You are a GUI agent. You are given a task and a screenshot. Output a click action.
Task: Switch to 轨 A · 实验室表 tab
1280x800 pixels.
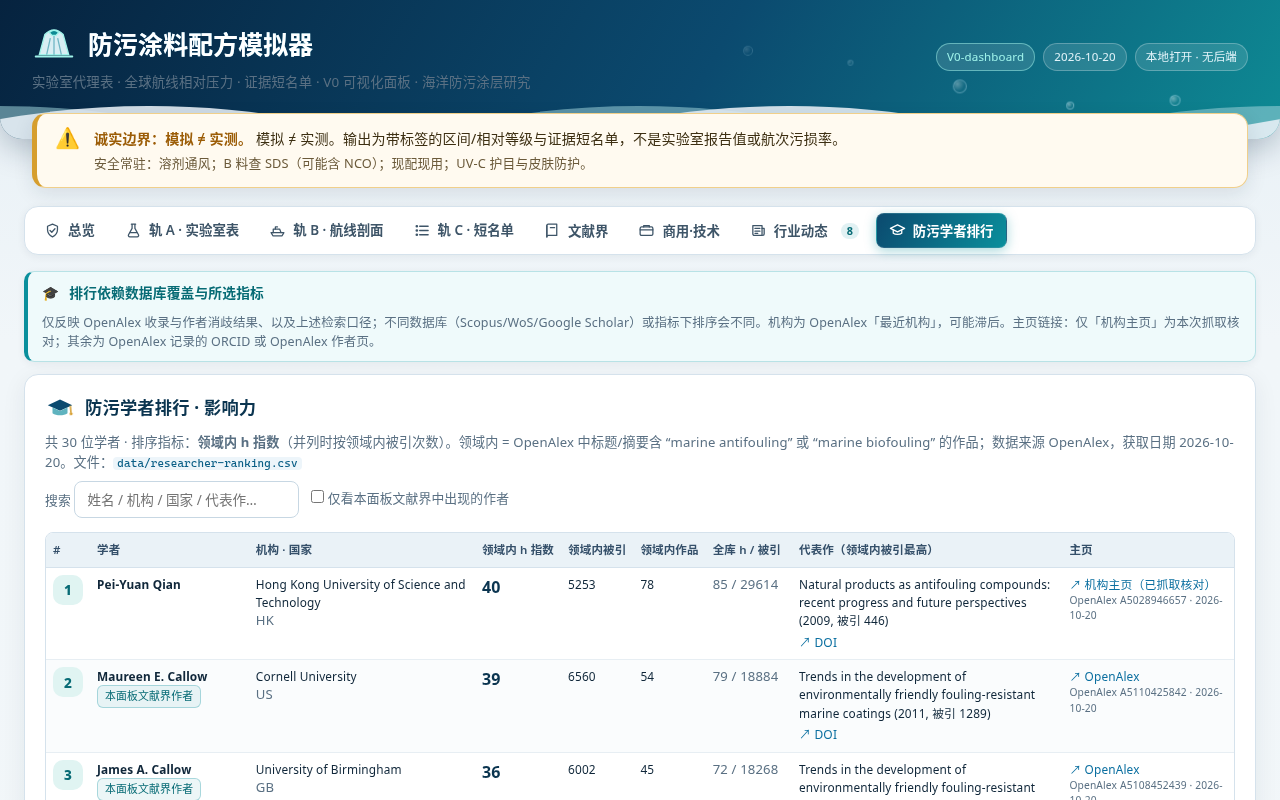tap(183, 231)
